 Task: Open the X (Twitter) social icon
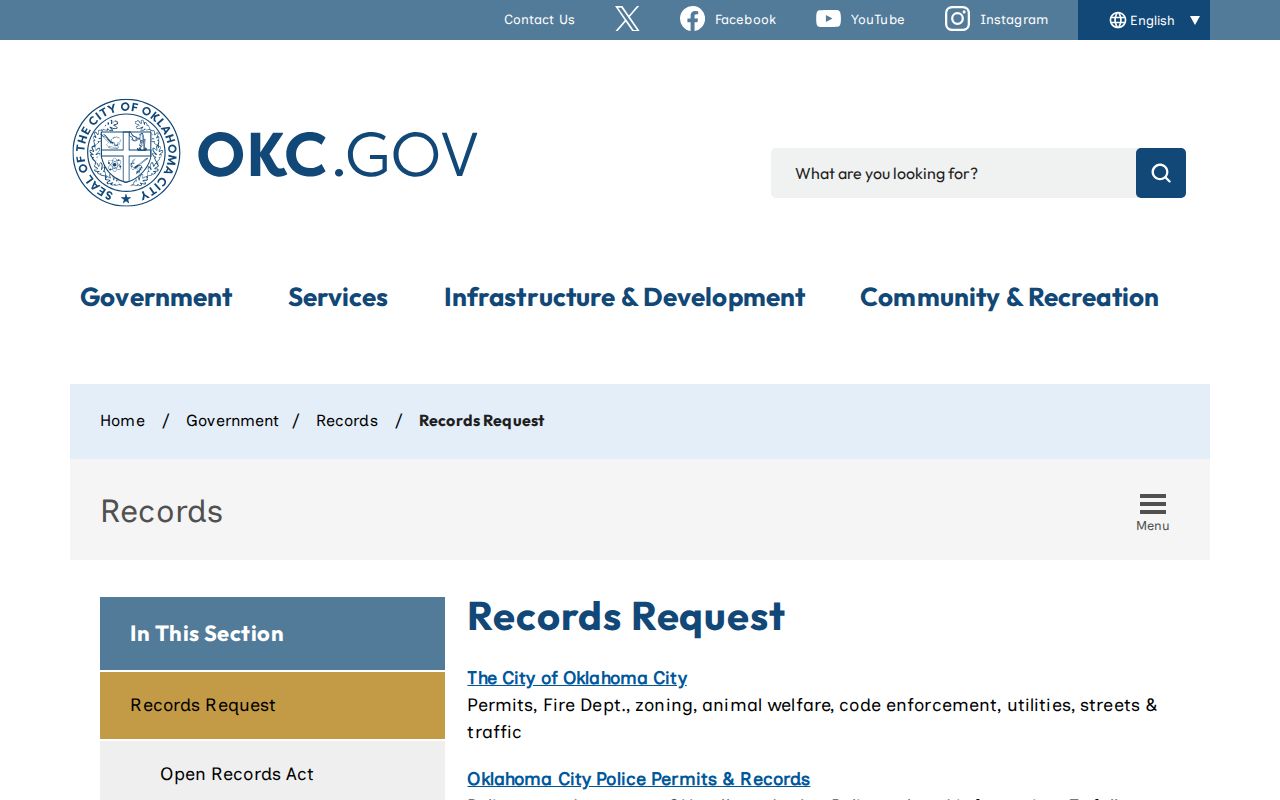(x=627, y=19)
